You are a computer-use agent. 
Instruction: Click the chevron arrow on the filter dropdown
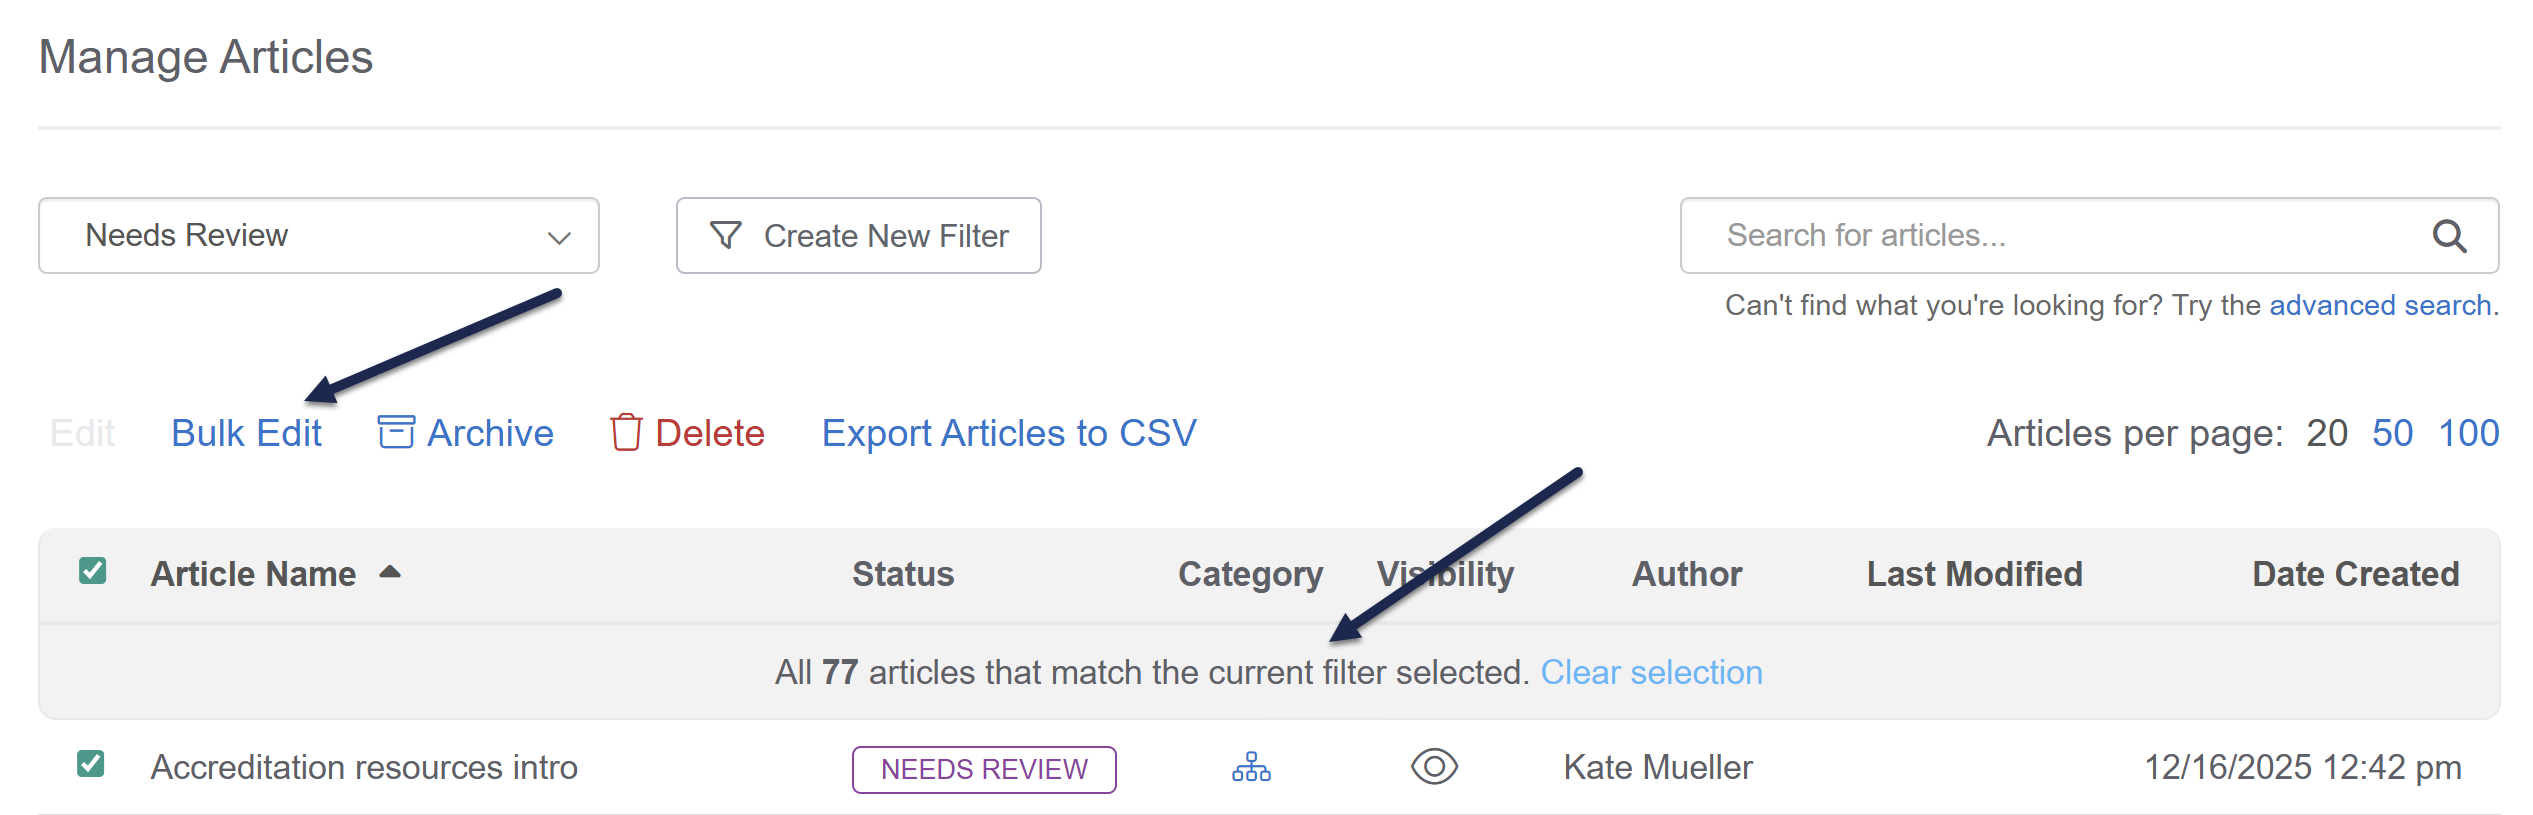point(559,238)
